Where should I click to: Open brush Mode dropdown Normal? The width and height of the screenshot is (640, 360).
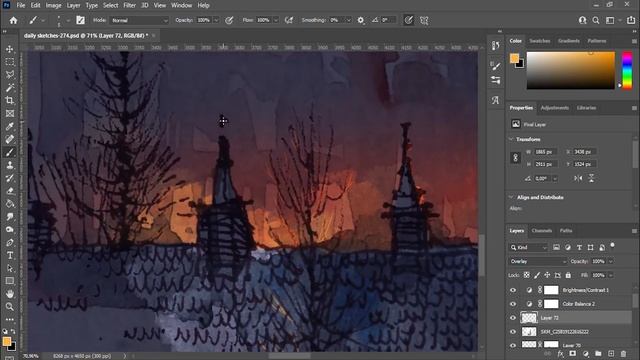point(139,20)
